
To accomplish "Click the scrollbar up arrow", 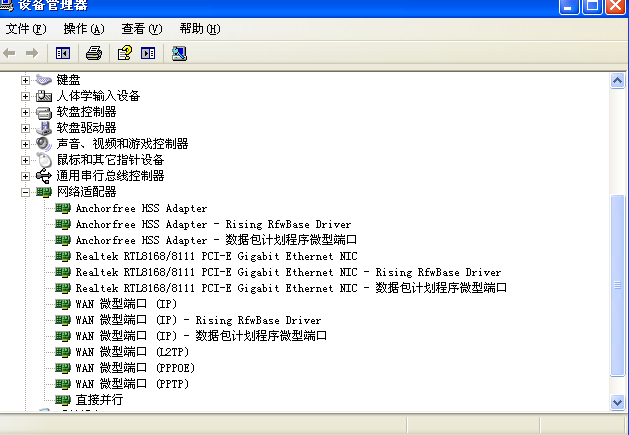I will (x=617, y=81).
